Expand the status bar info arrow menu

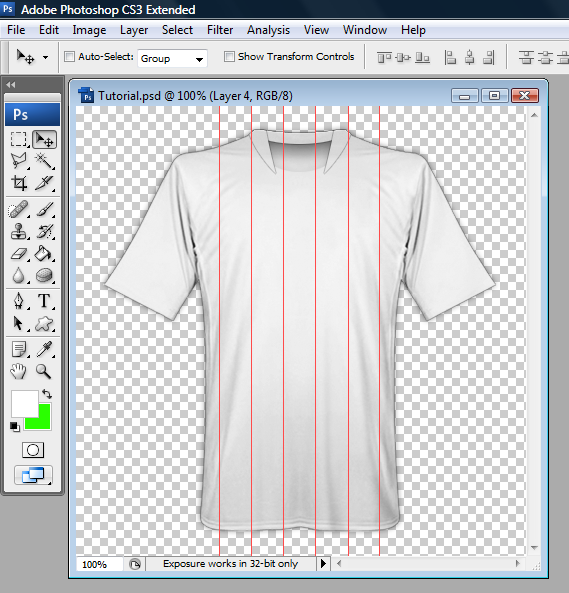(x=323, y=564)
